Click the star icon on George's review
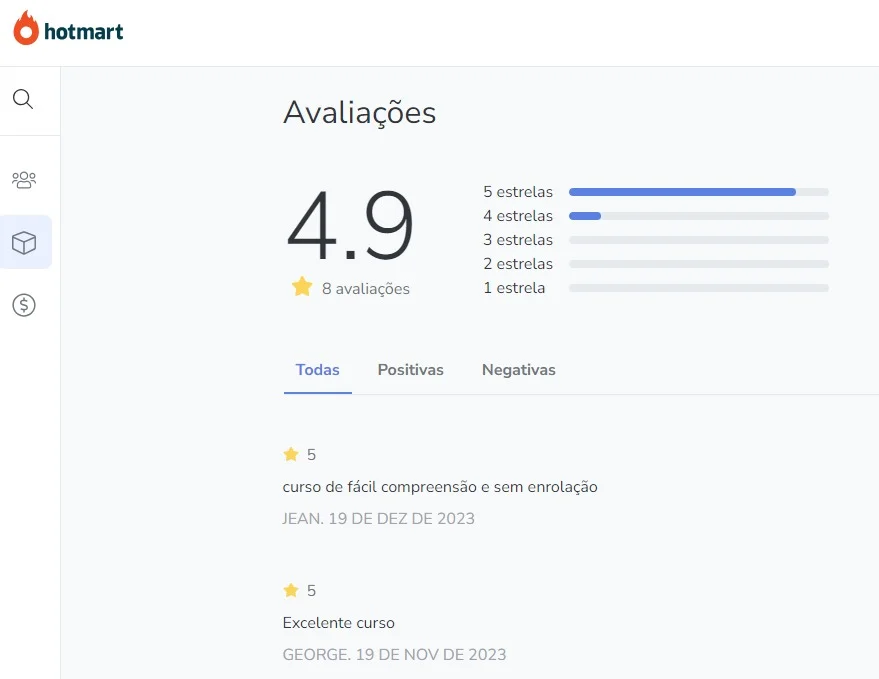 [x=291, y=590]
